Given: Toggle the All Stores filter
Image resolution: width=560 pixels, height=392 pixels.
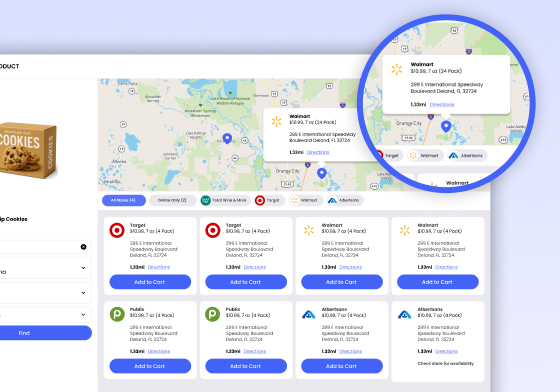Looking at the screenshot, I should [x=124, y=200].
